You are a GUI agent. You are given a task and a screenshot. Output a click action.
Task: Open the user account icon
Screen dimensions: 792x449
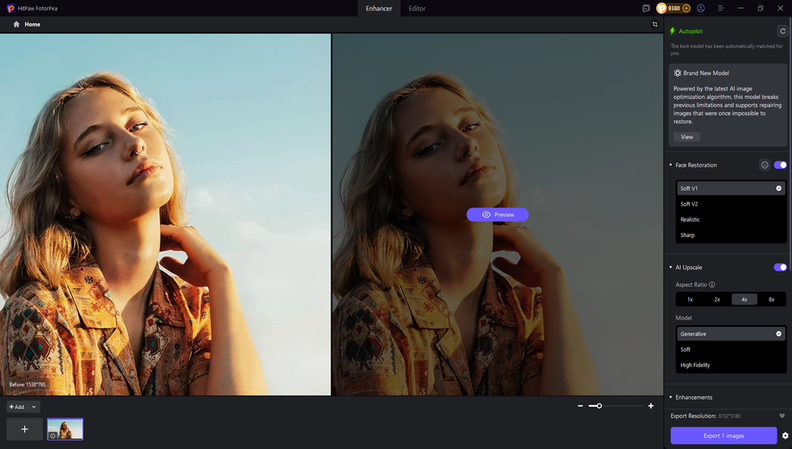point(701,8)
